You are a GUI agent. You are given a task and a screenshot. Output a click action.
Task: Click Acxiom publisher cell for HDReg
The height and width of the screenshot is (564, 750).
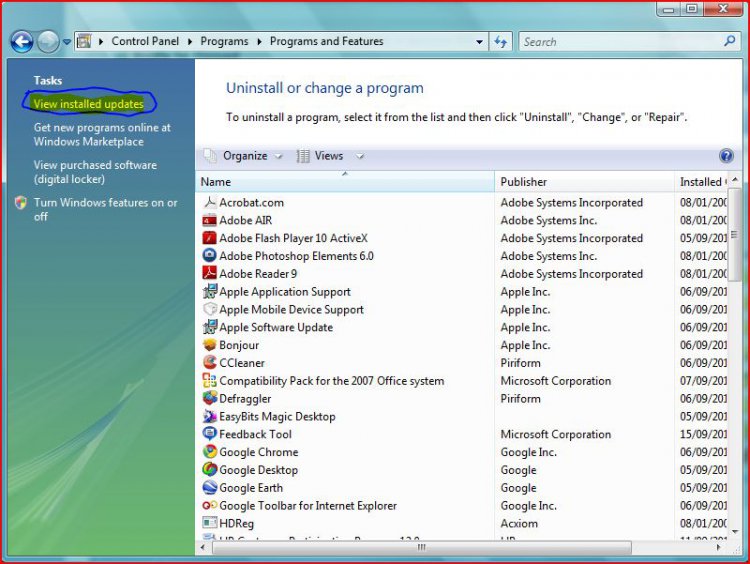(x=519, y=523)
